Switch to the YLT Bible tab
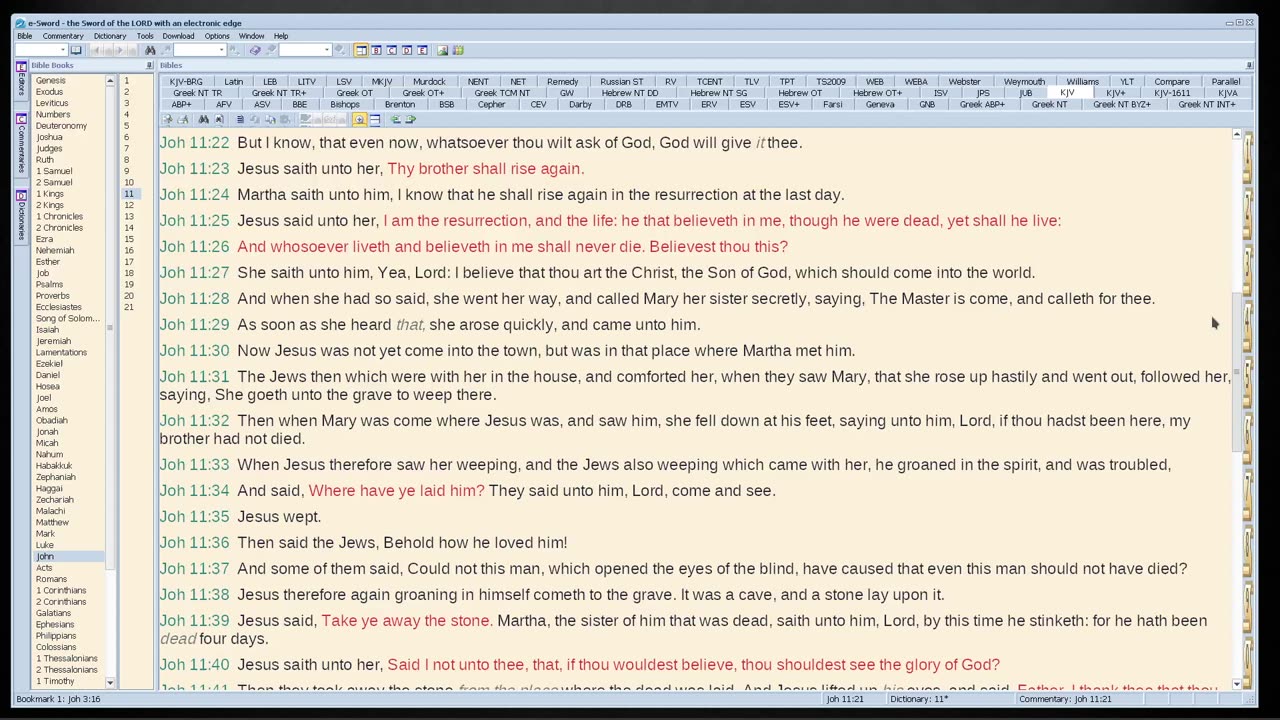This screenshot has height=720, width=1280. pyautogui.click(x=1127, y=82)
